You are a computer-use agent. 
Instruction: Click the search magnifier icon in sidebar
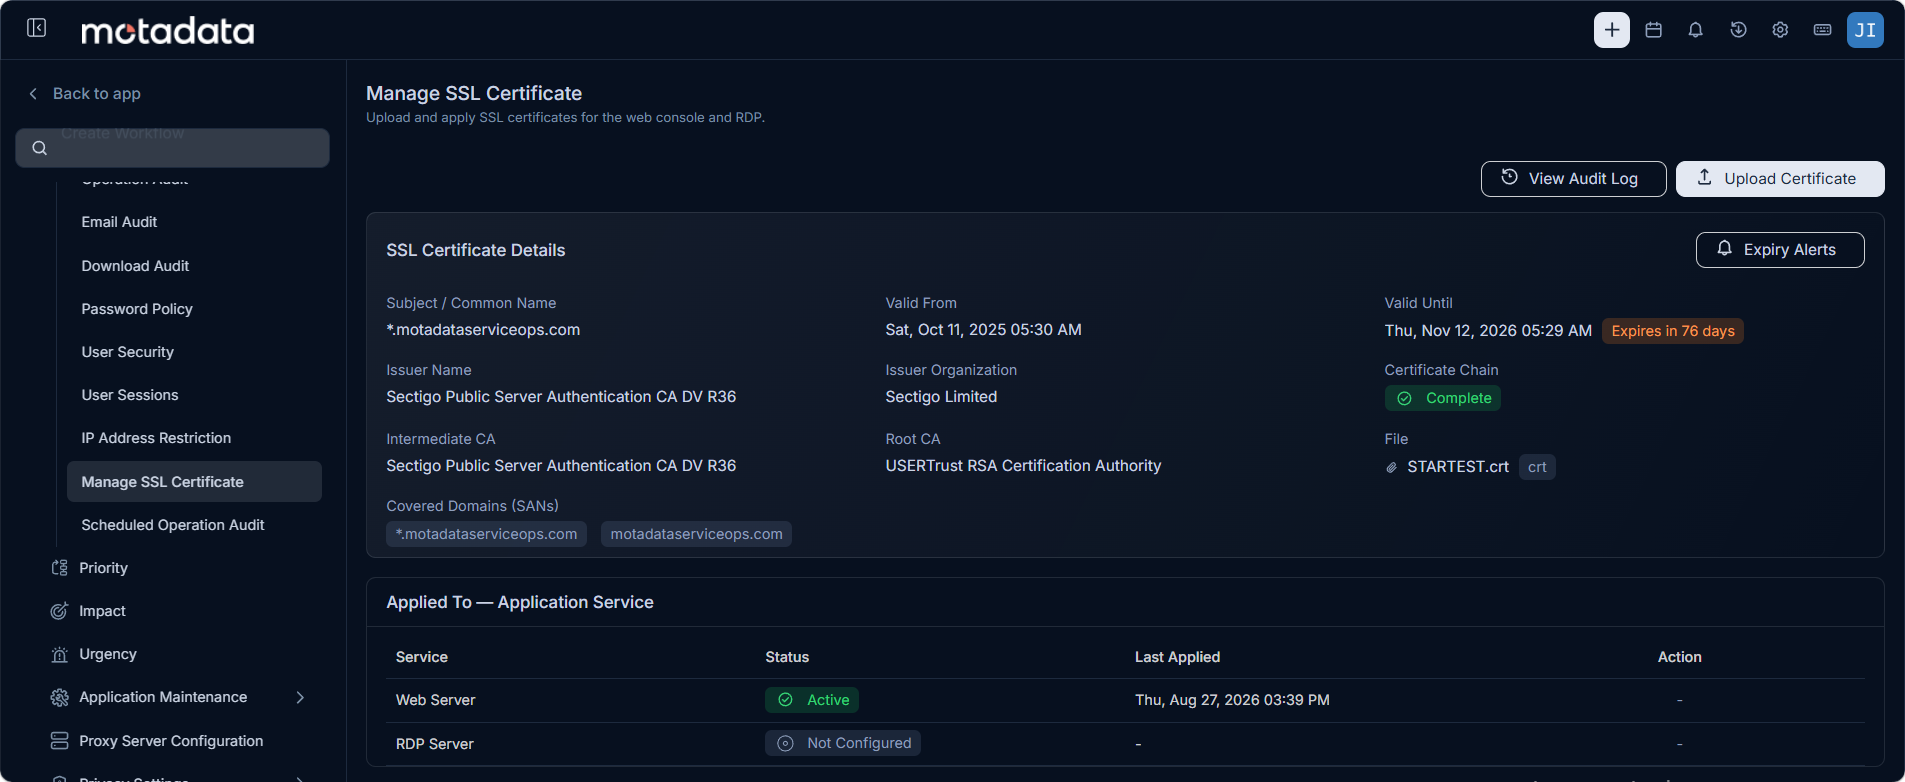(x=40, y=148)
